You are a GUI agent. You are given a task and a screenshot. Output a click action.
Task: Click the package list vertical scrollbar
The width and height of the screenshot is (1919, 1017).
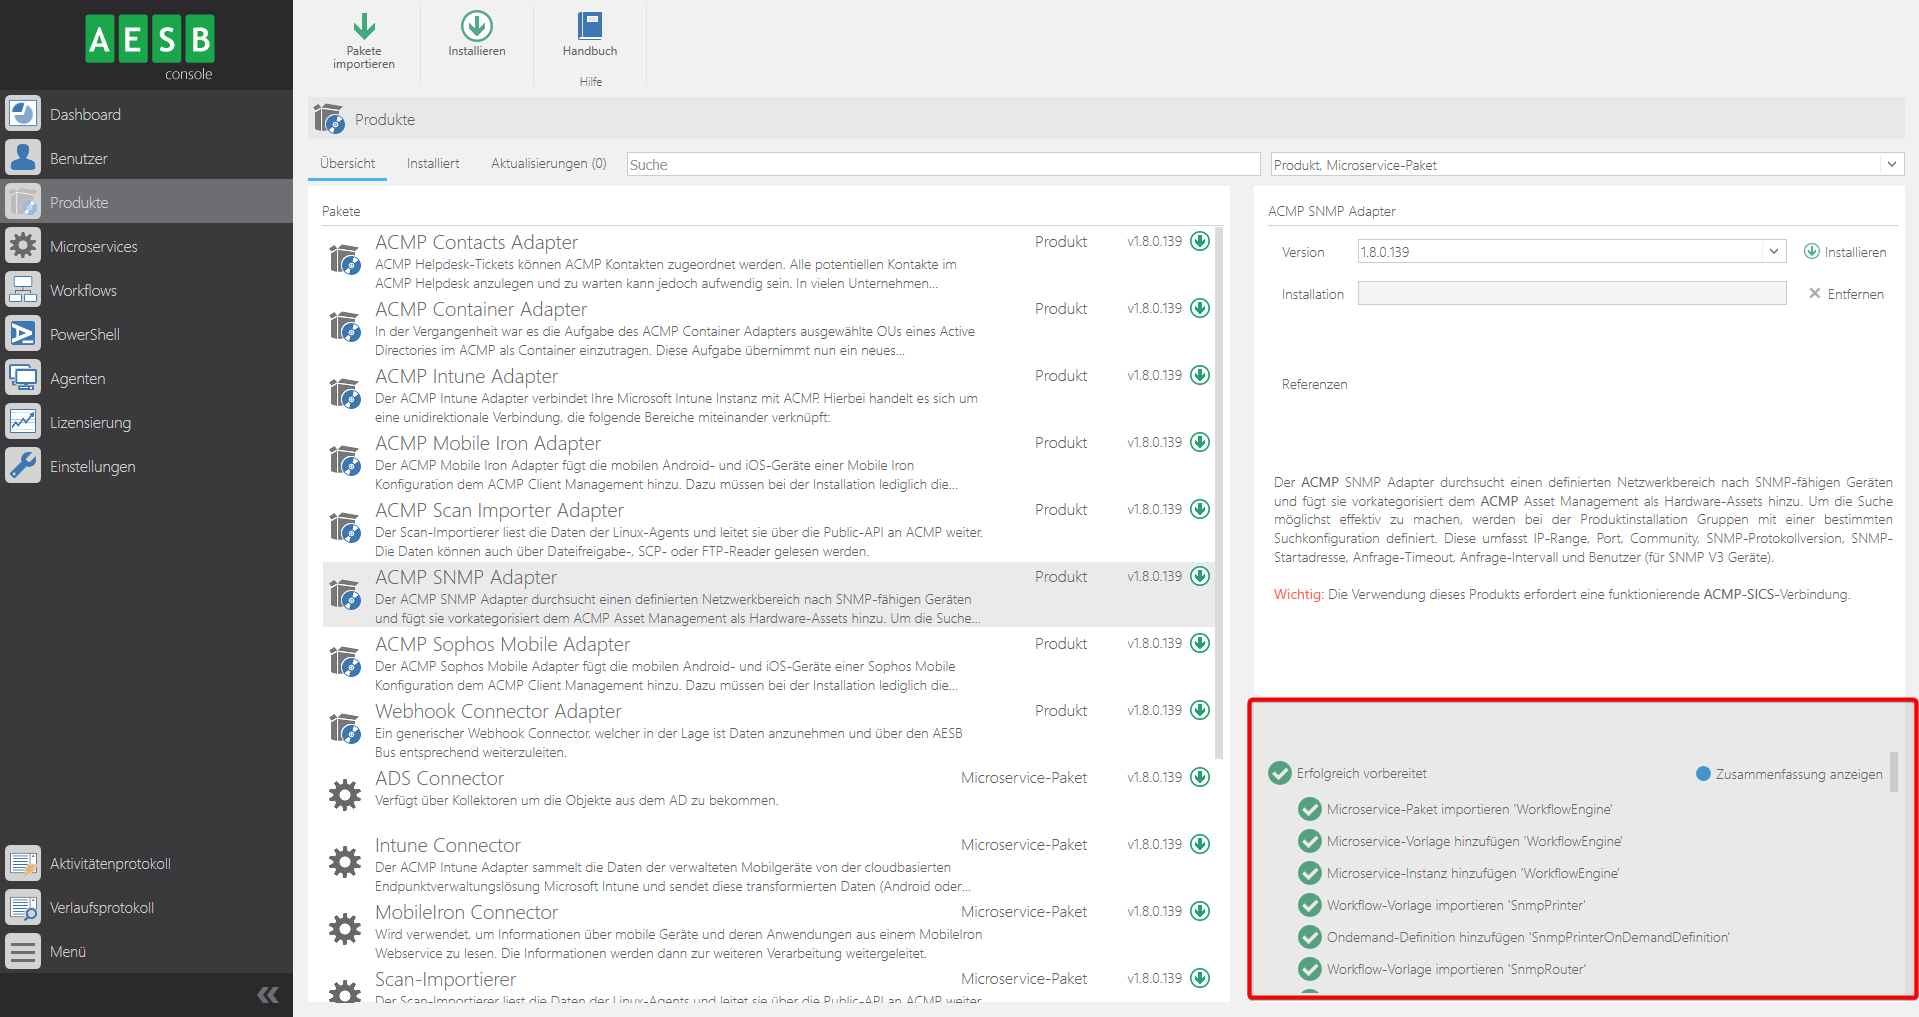1219,493
